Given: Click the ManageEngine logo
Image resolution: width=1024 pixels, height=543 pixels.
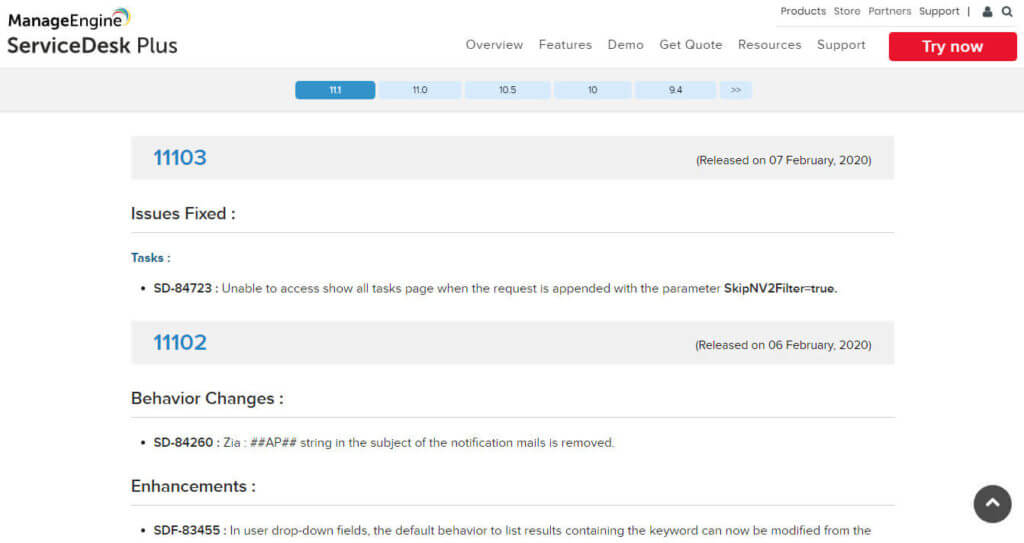Looking at the screenshot, I should (69, 18).
